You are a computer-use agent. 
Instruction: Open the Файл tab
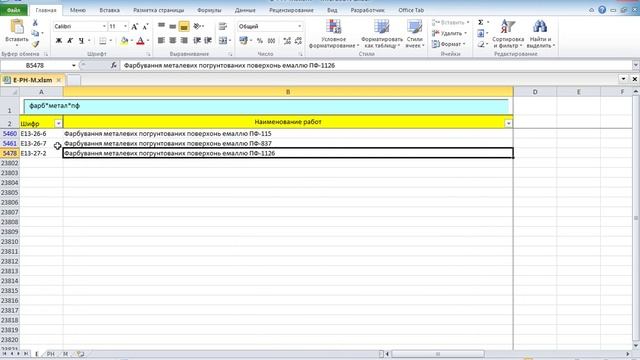13,10
